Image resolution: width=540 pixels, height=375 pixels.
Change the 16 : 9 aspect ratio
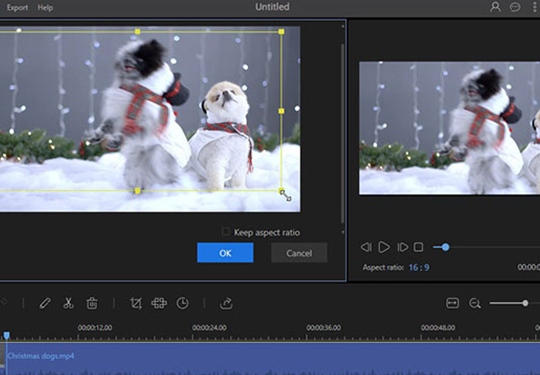419,268
